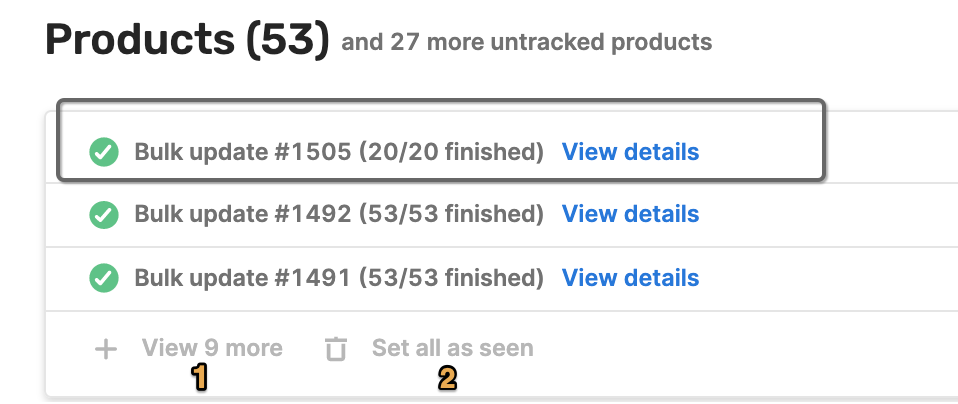
Task: Click the orange annotation number 1
Action: click(200, 377)
